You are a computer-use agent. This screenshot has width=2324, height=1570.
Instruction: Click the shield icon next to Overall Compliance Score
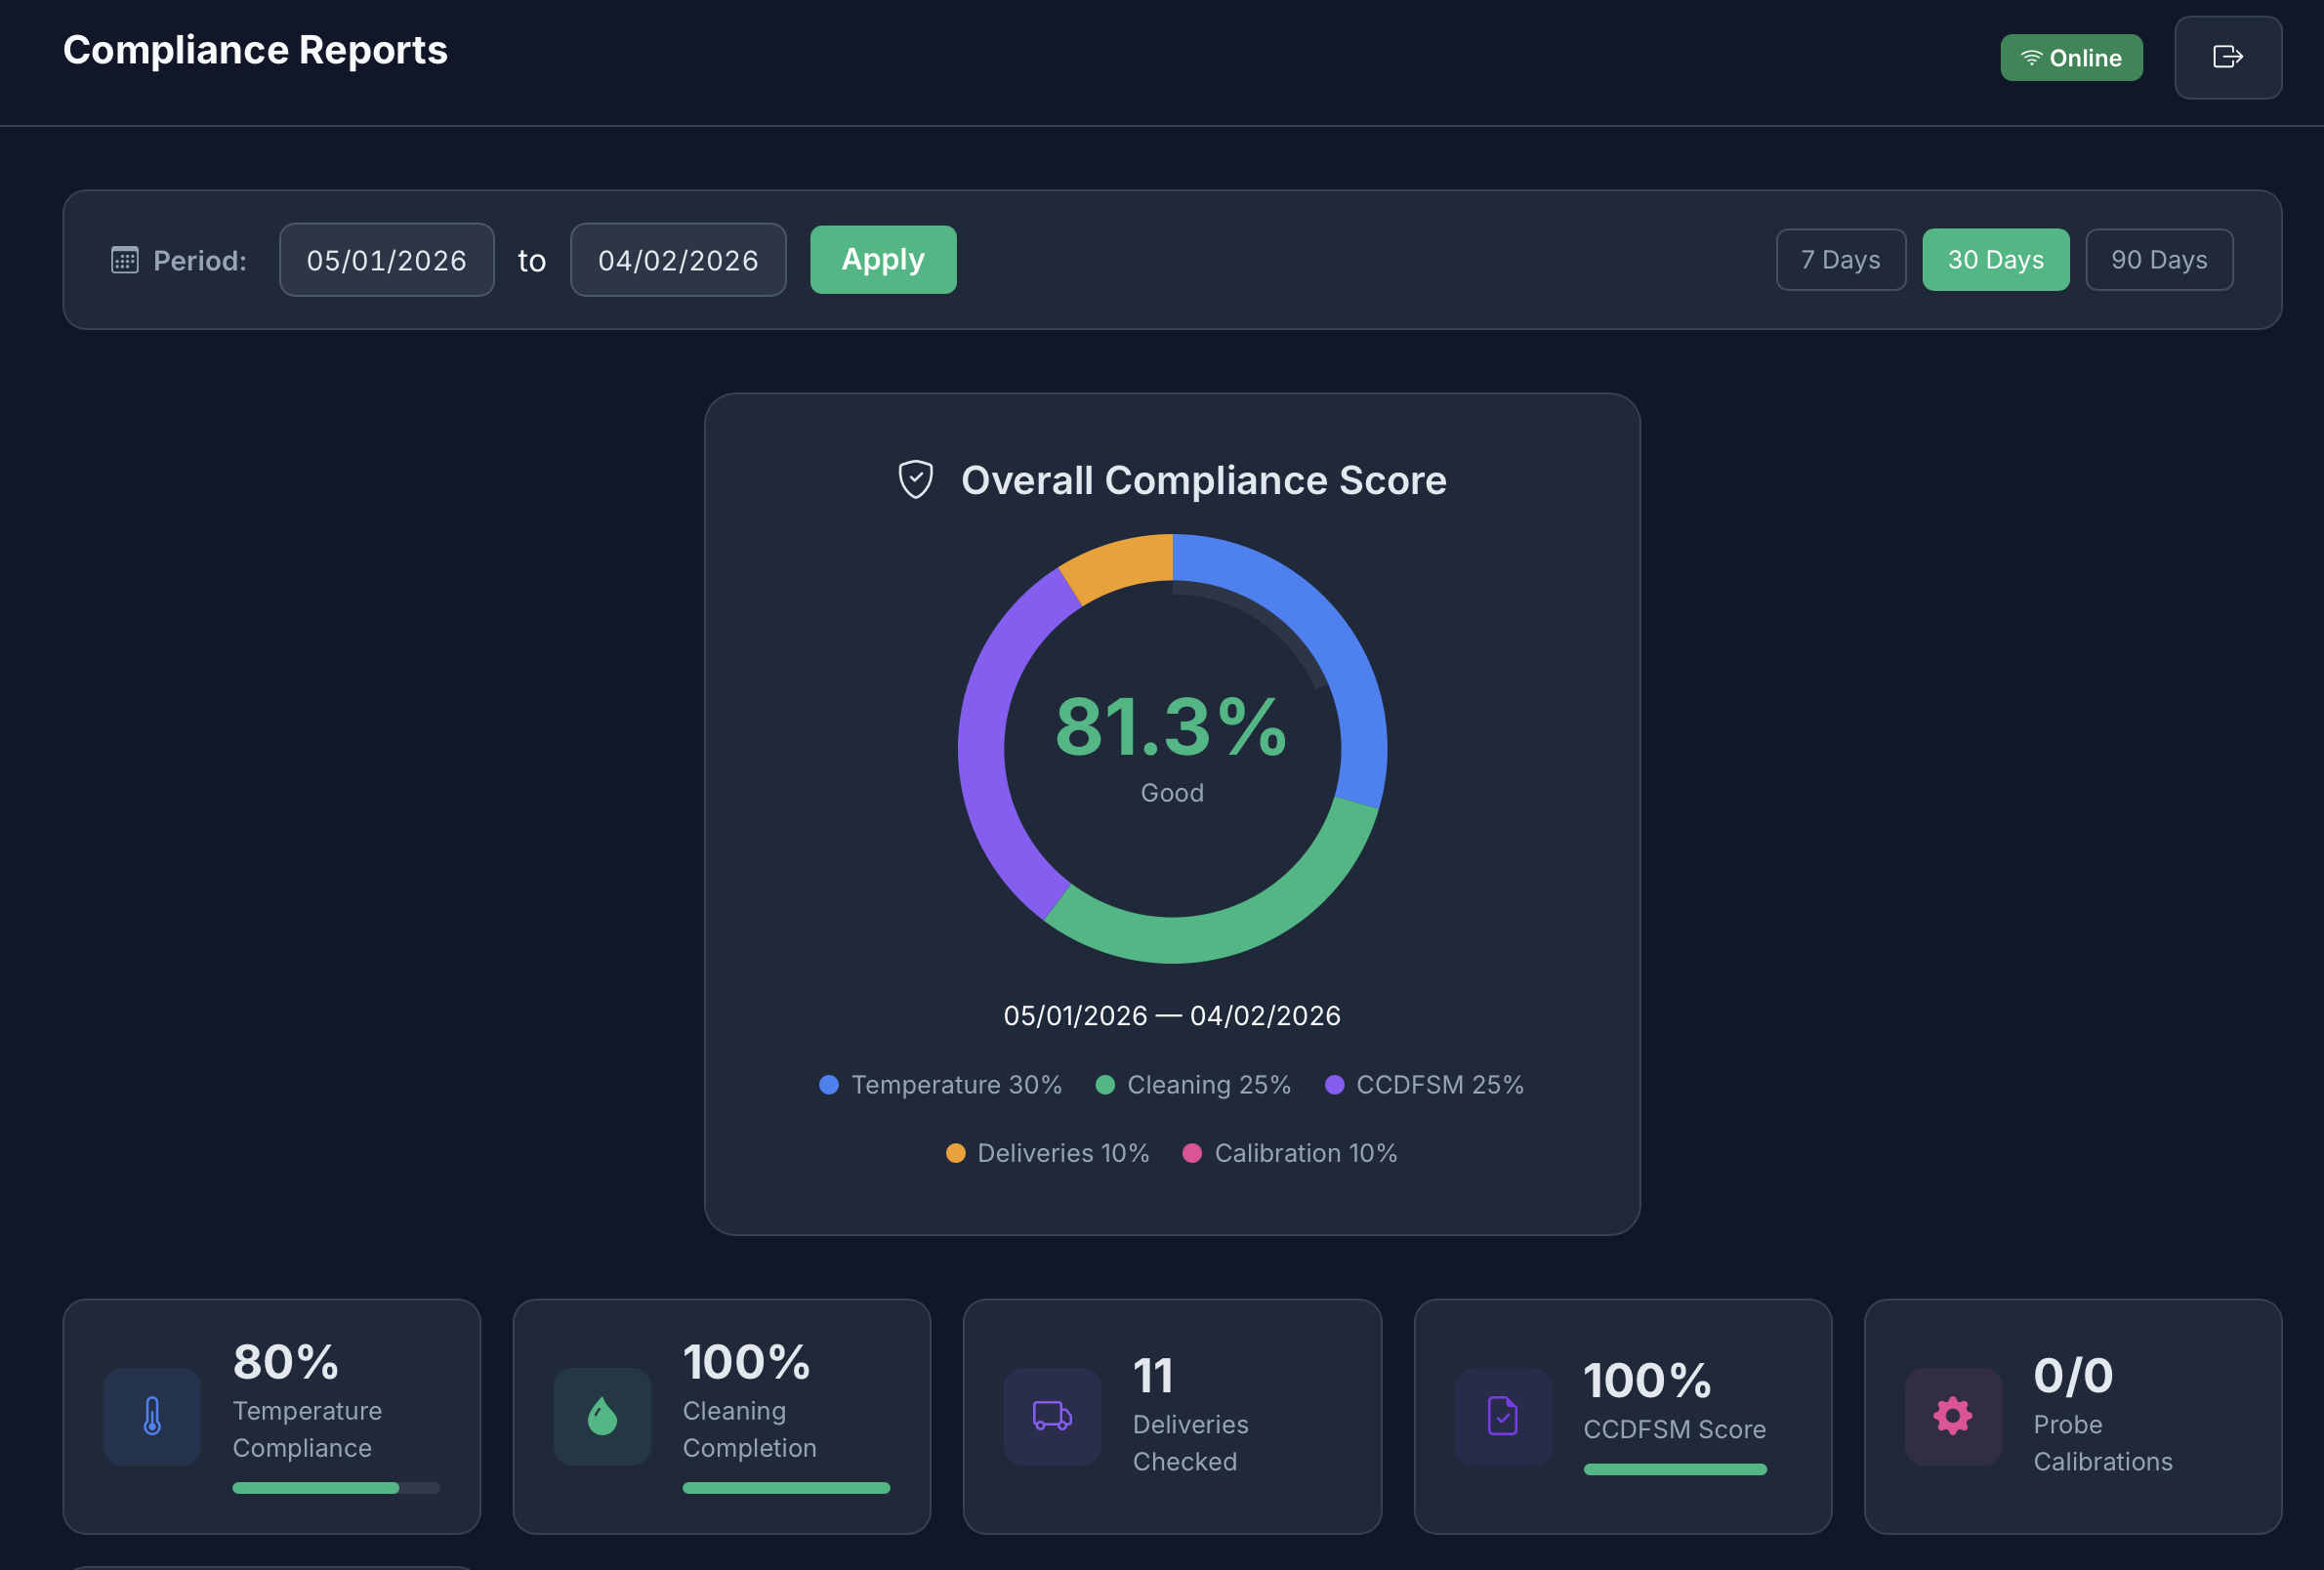click(915, 480)
